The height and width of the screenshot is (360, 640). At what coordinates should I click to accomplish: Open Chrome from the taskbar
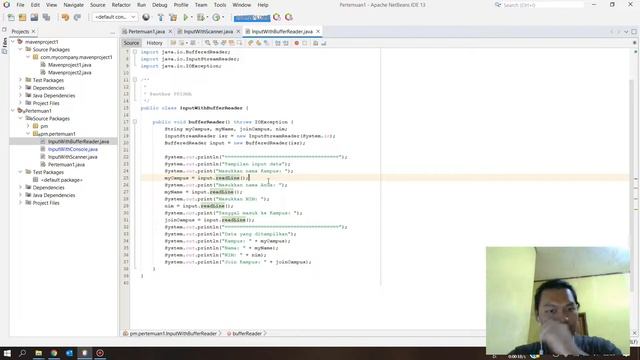(x=54, y=353)
